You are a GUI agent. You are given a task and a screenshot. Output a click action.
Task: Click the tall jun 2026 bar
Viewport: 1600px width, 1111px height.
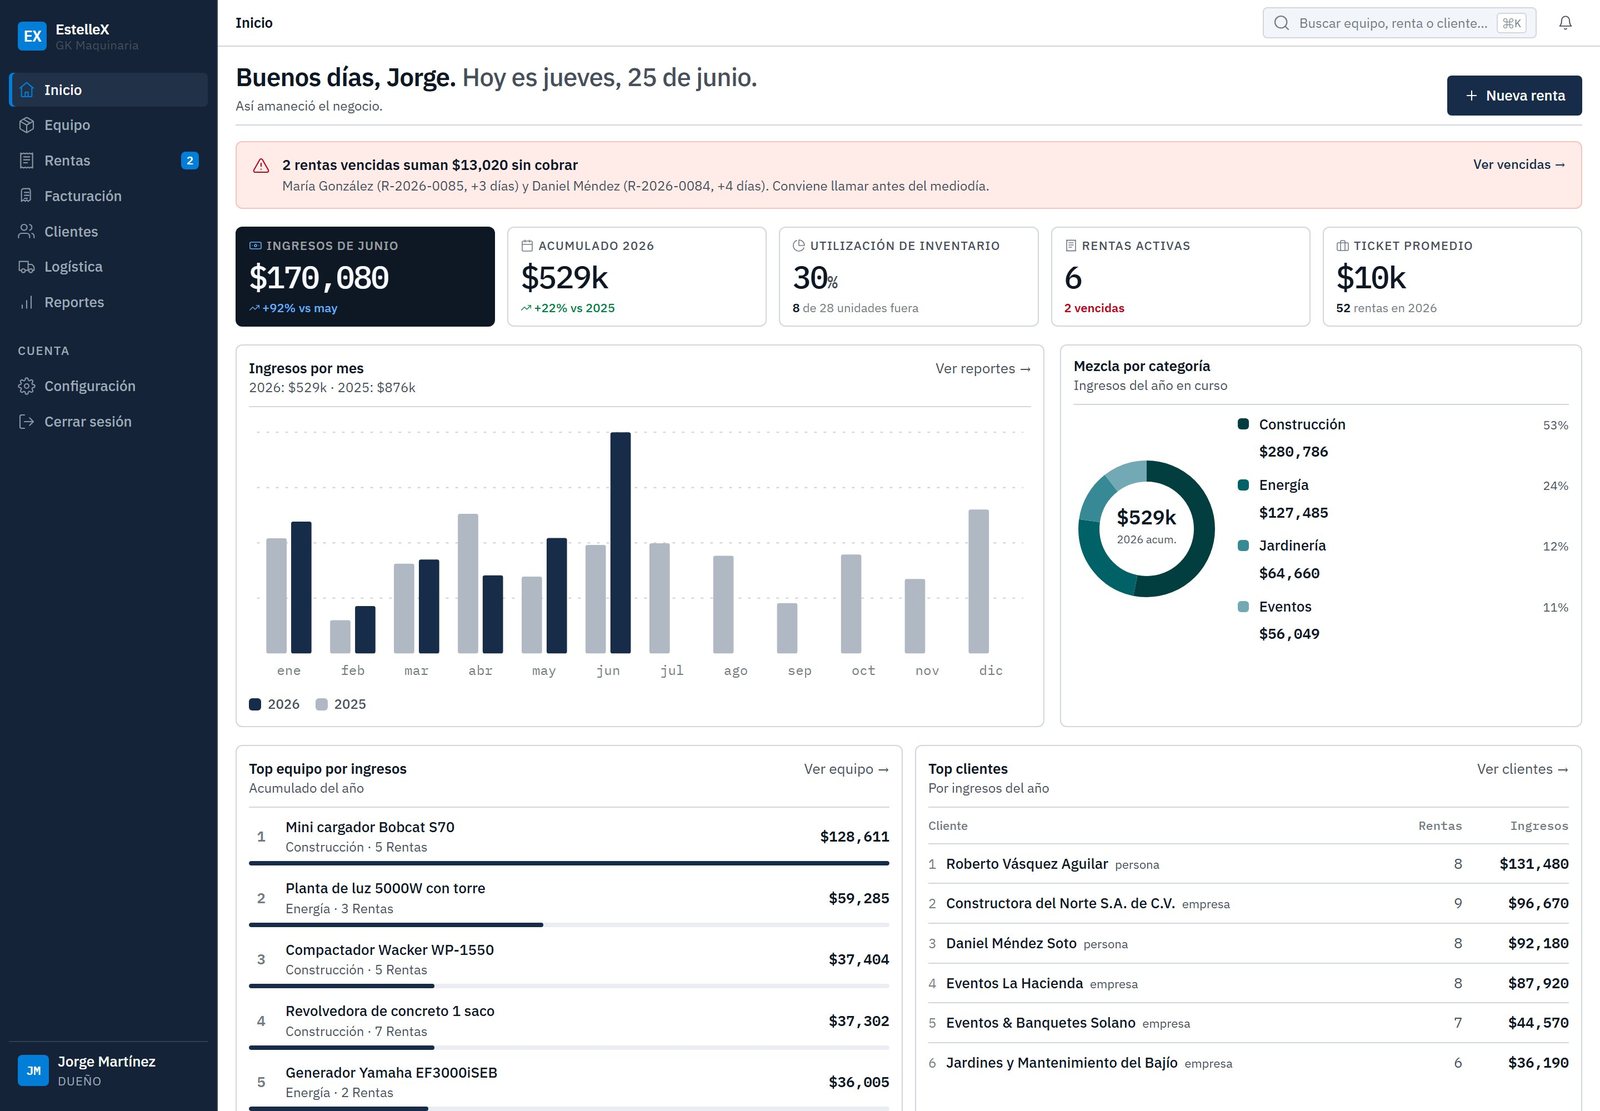[620, 543]
